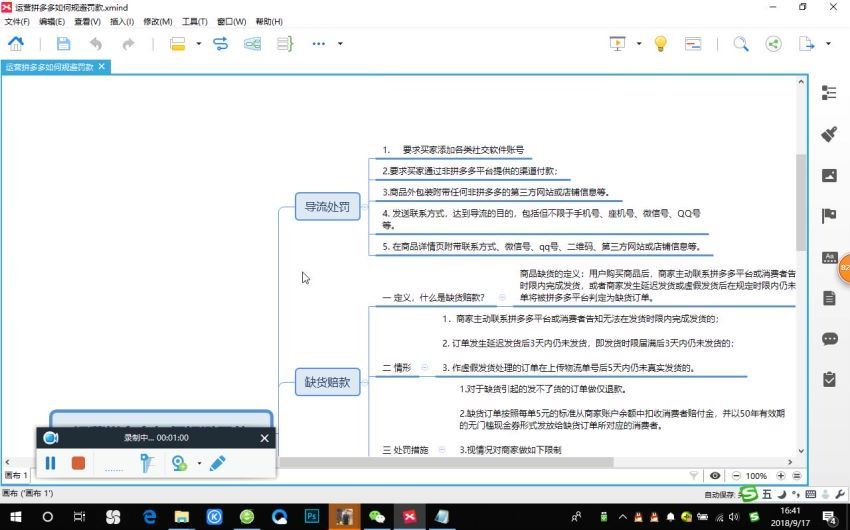Image resolution: width=850 pixels, height=530 pixels.
Task: Activate the recorder's pencil annotation tool
Action: [217, 463]
